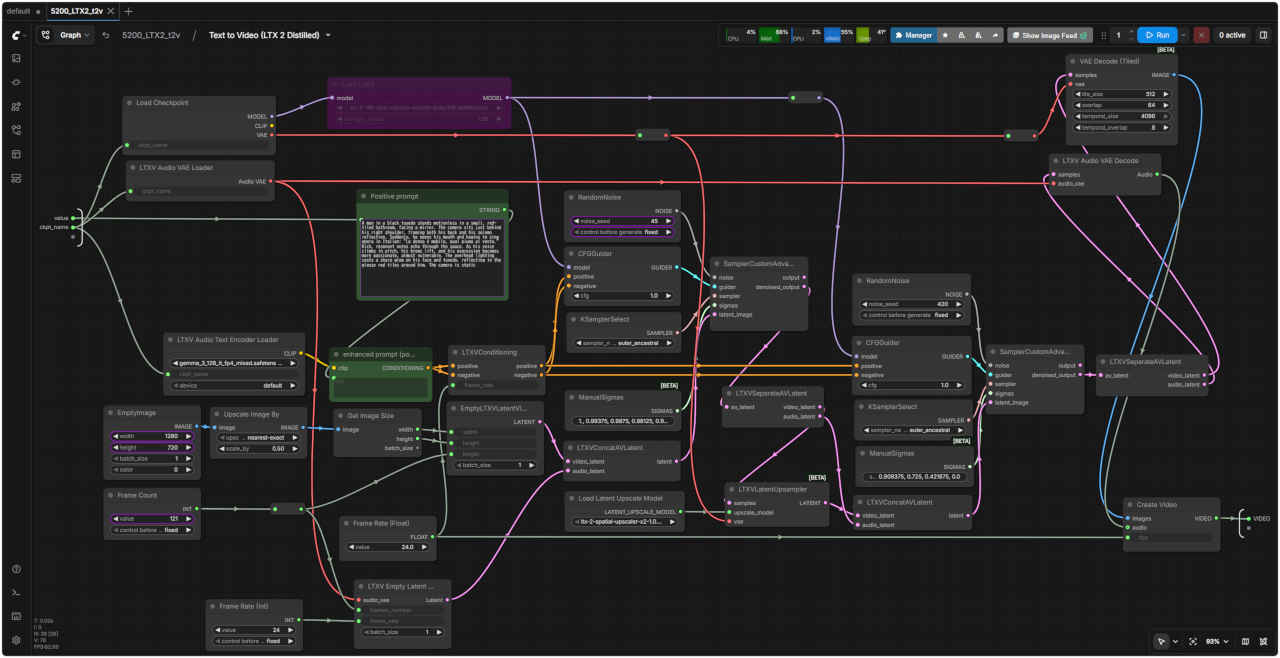Adjust first CFGGuider cfg 1.0 value
The image size is (1280, 658).
tap(622, 296)
